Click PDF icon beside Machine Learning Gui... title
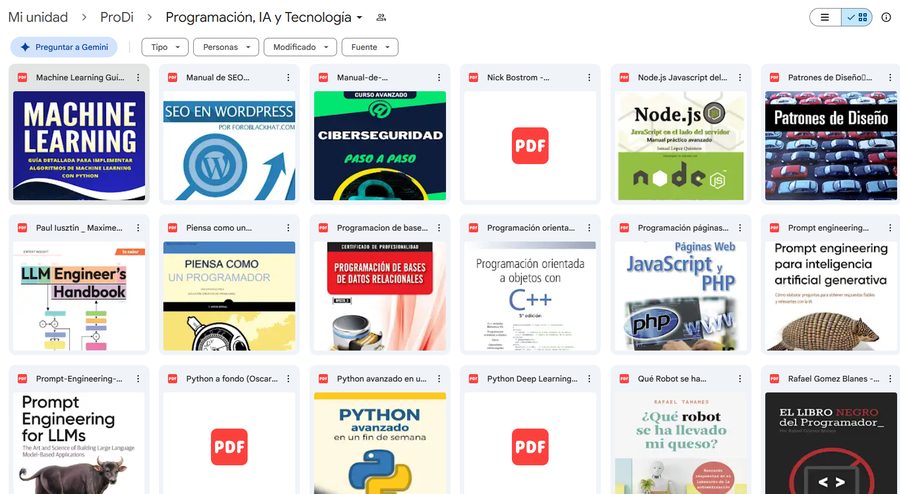This screenshot has width=900, height=494. point(22,77)
